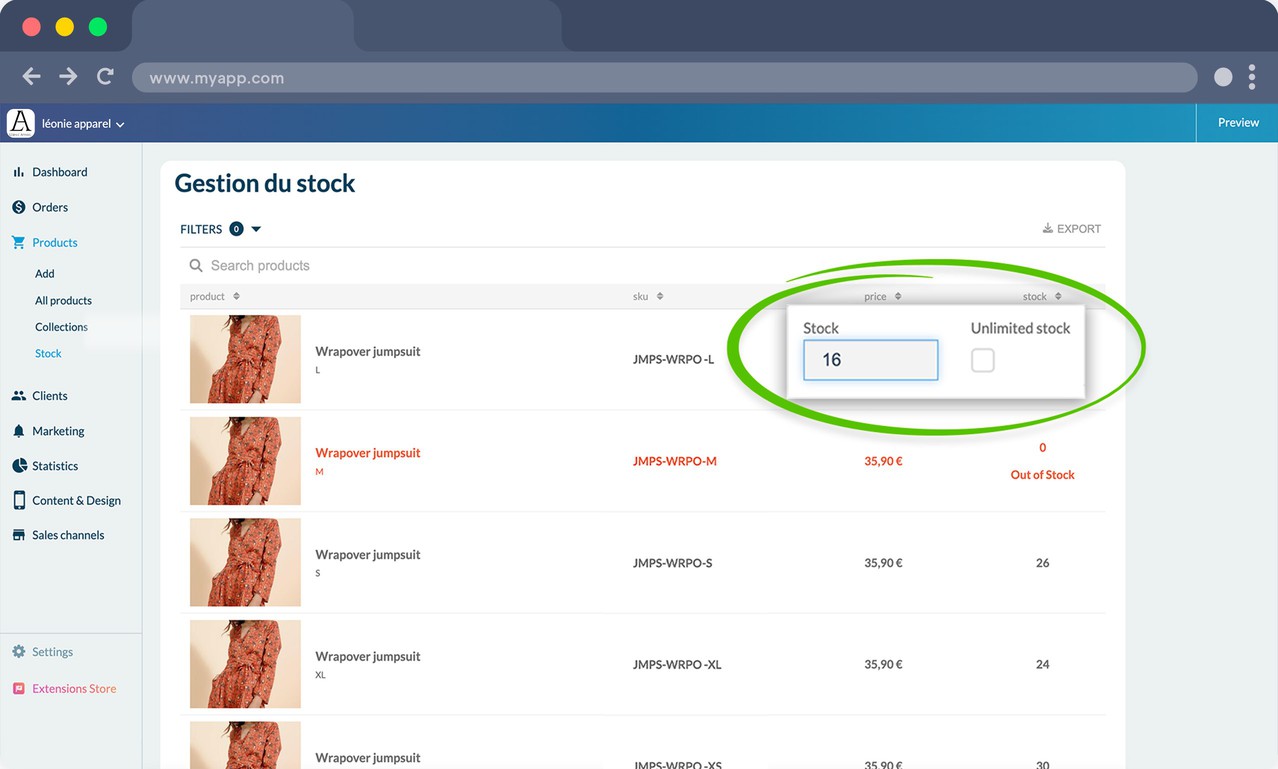The image size is (1278, 769).
Task: Click the Sales channels store icon
Action: click(x=18, y=535)
